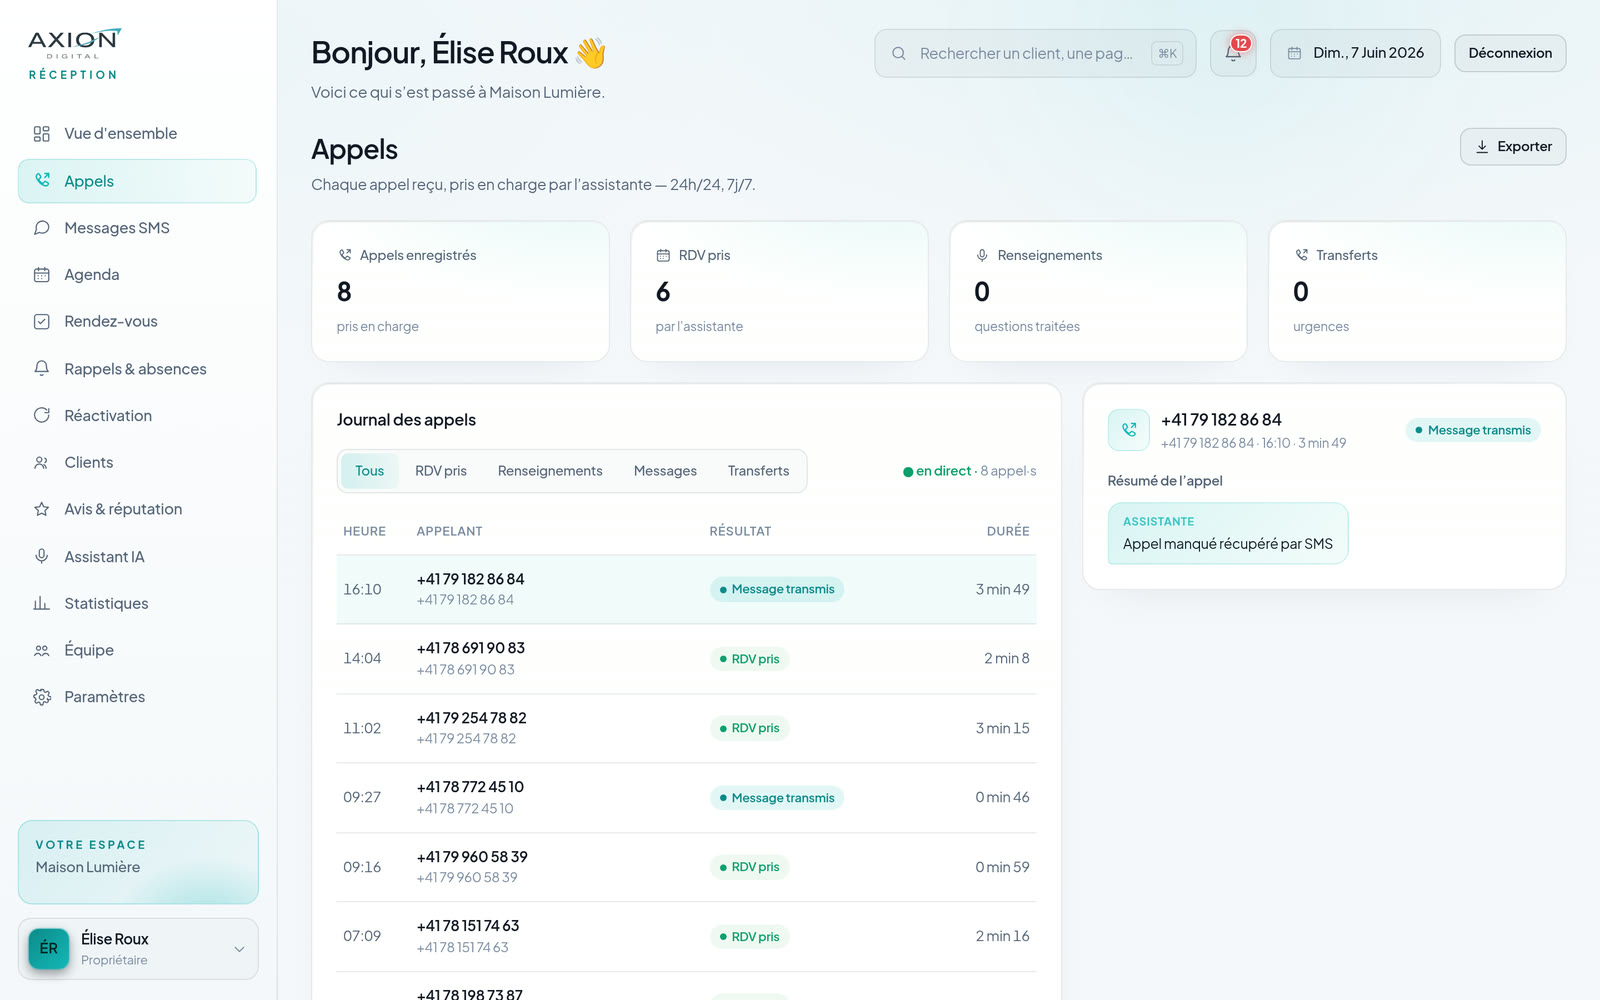This screenshot has width=1600, height=1000.
Task: Focus the Rechercher un client search field
Action: coord(1035,53)
